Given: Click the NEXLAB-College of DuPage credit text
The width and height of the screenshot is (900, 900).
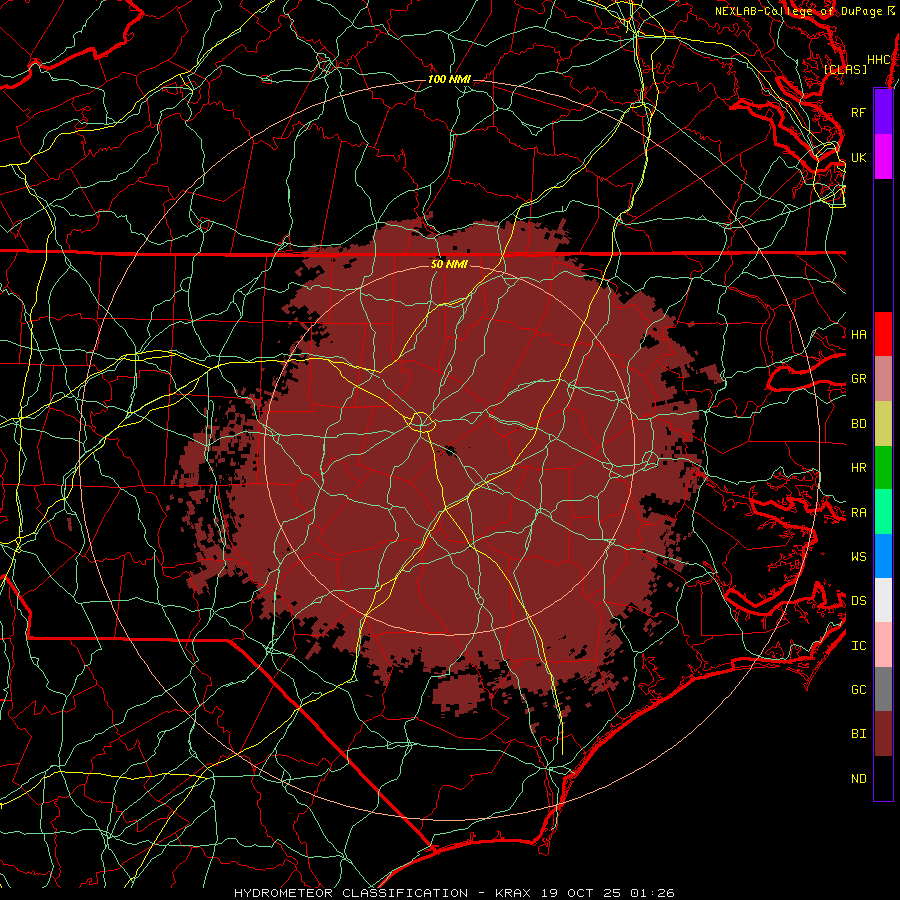Looking at the screenshot, I should pos(799,11).
